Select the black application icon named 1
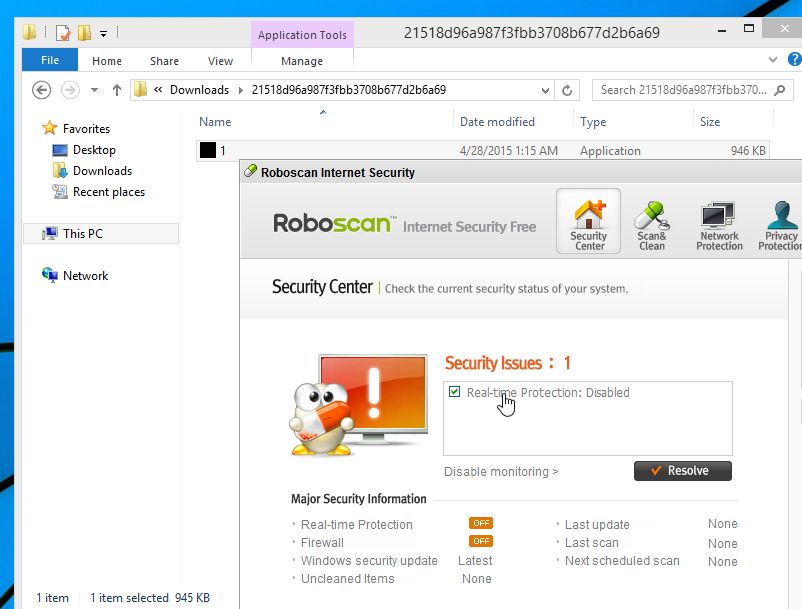This screenshot has width=802, height=609. coord(208,150)
